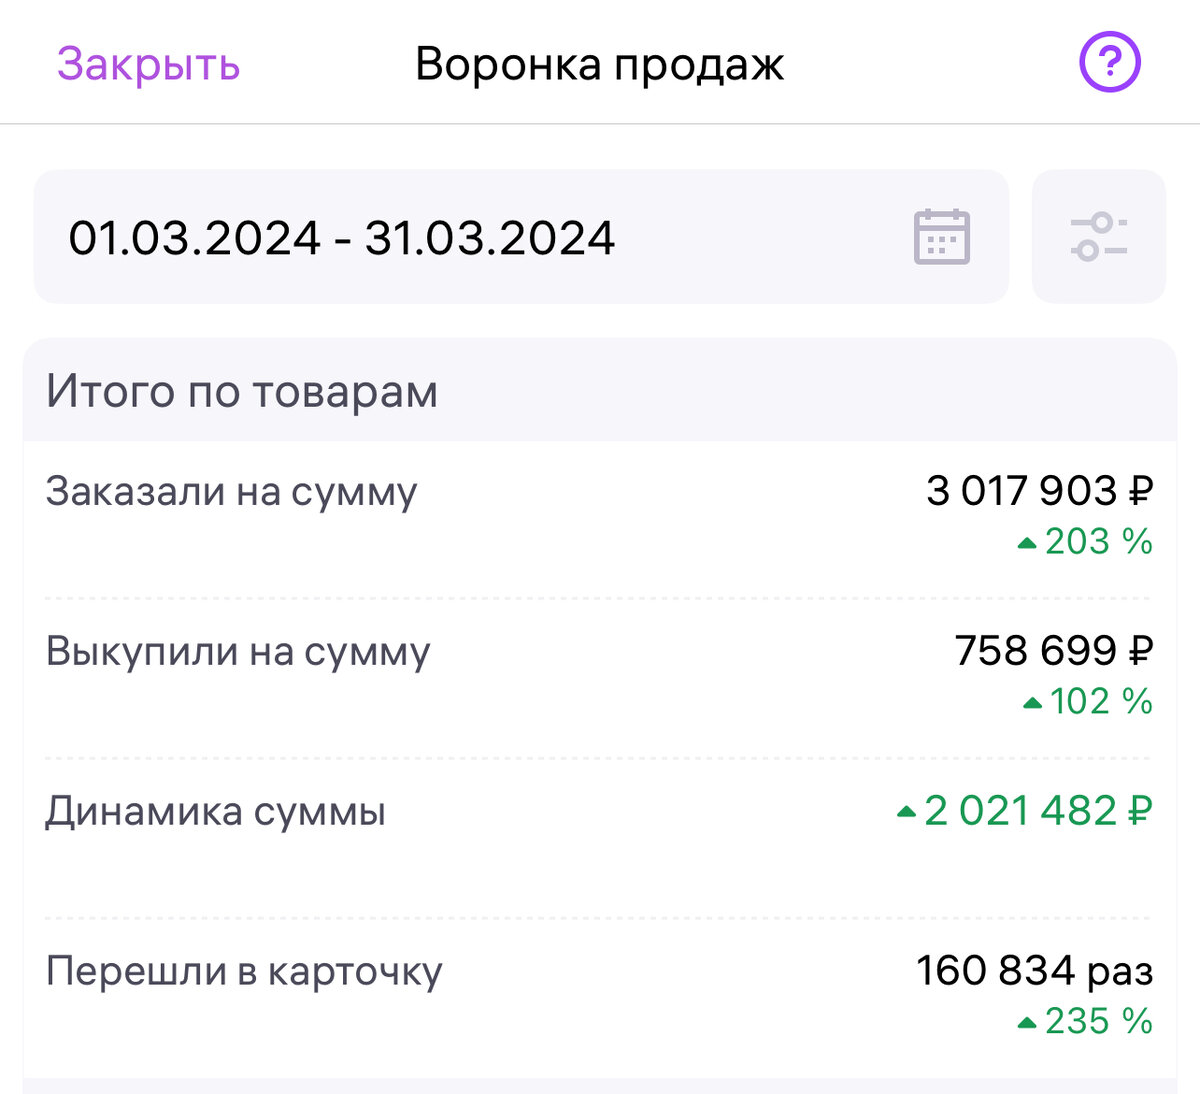Tap the 160 834 раз card views value
1200x1094 pixels.
coord(1034,971)
